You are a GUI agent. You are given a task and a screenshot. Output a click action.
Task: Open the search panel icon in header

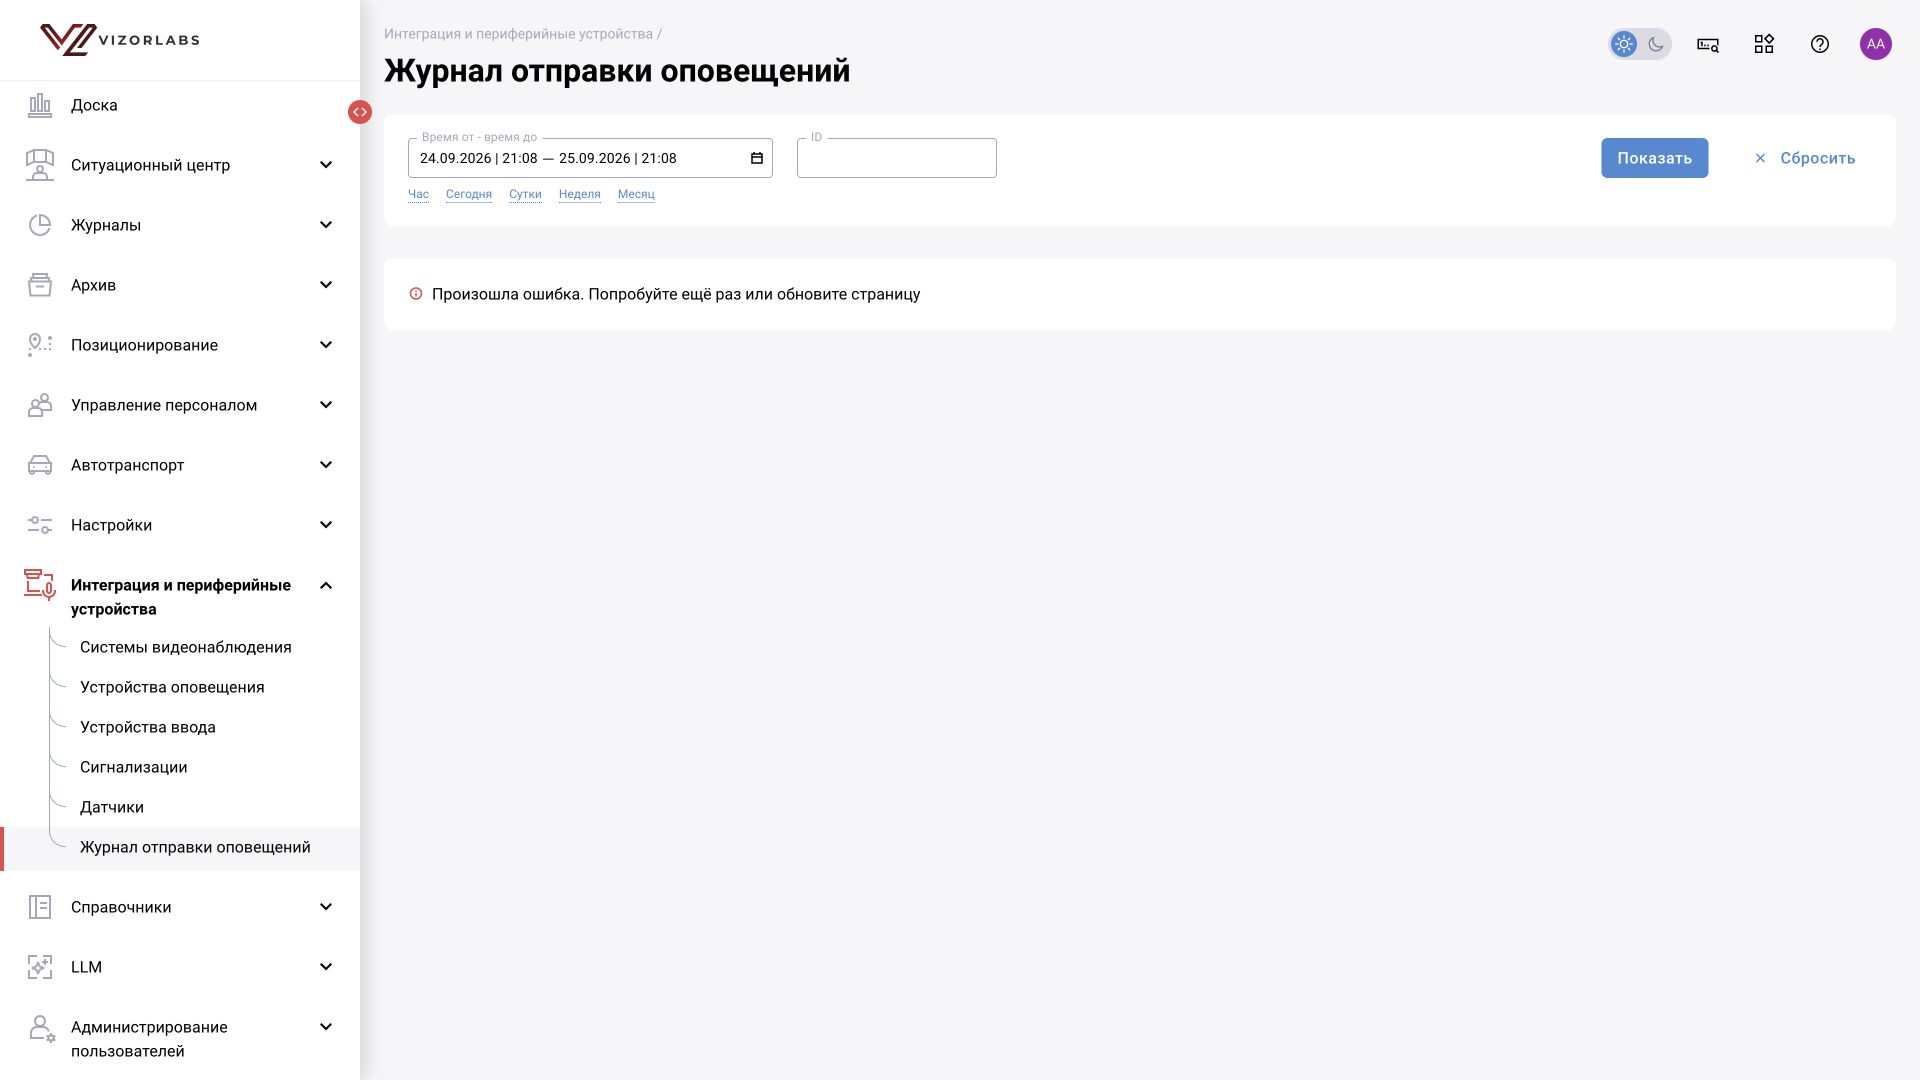click(1708, 44)
